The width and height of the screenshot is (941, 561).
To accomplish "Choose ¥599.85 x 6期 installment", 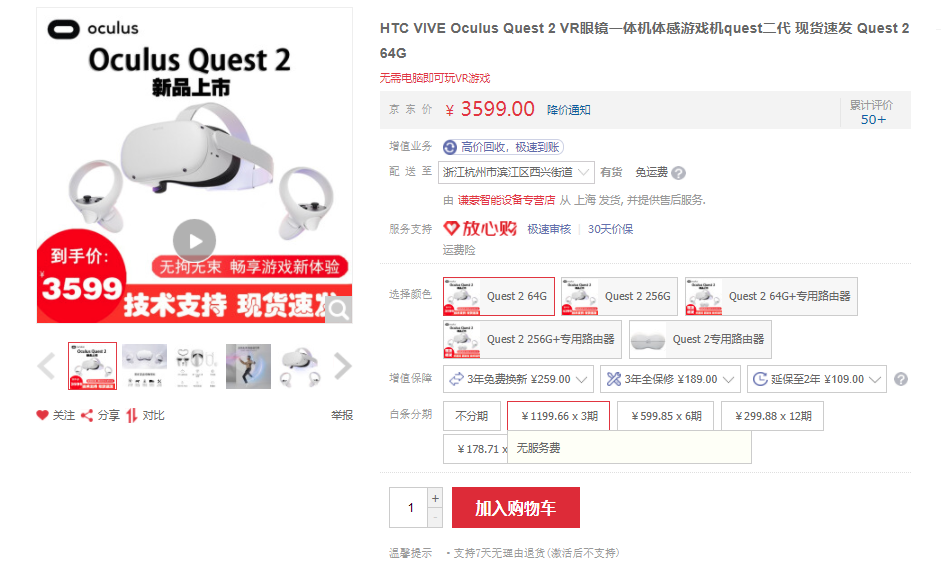I will [666, 416].
